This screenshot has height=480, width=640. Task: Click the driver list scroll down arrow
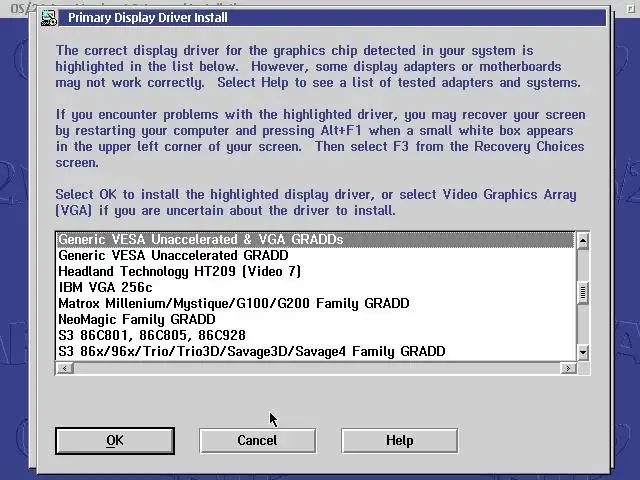tap(583, 352)
